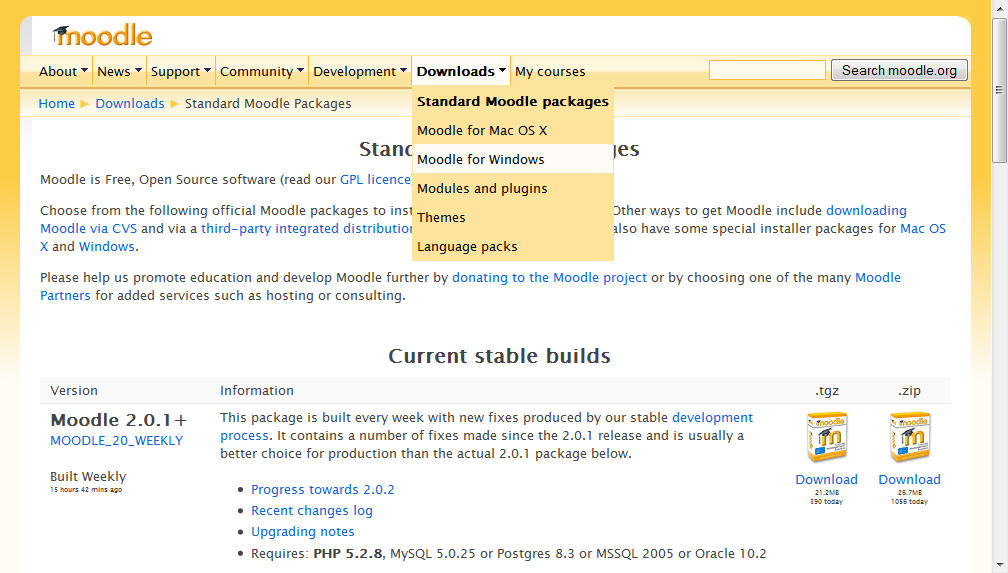1008x573 pixels.
Task: Click the .zip package box icon
Action: click(x=909, y=437)
